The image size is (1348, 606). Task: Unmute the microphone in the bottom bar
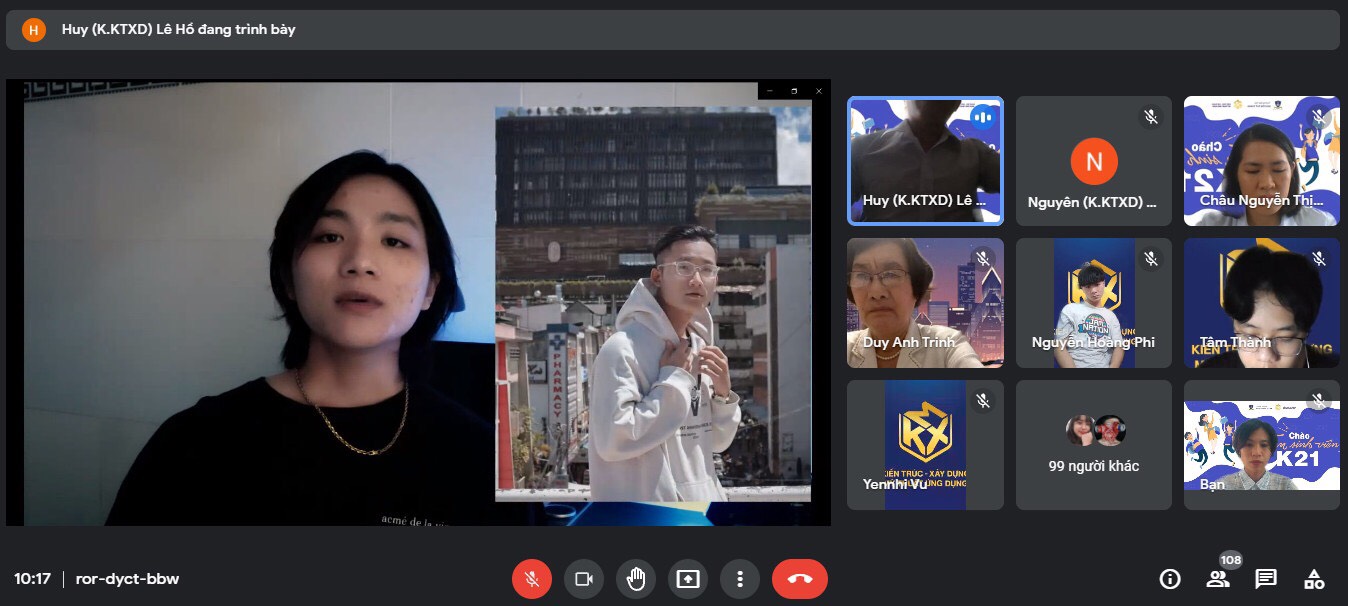click(532, 579)
